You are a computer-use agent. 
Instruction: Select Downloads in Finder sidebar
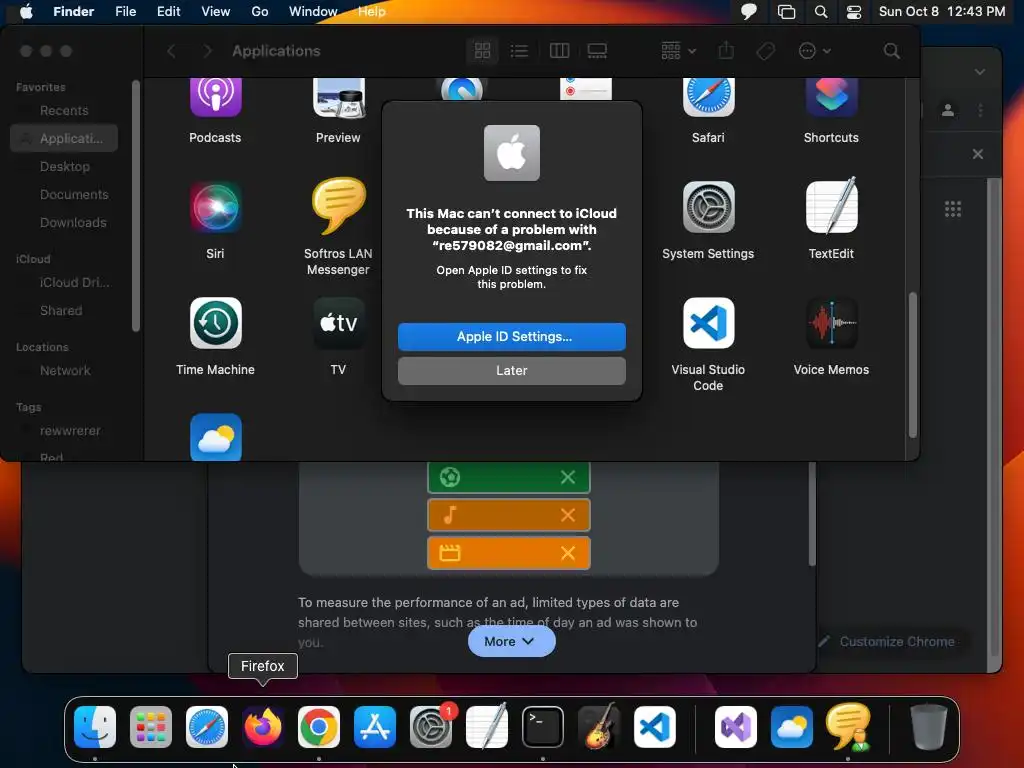[64, 223]
